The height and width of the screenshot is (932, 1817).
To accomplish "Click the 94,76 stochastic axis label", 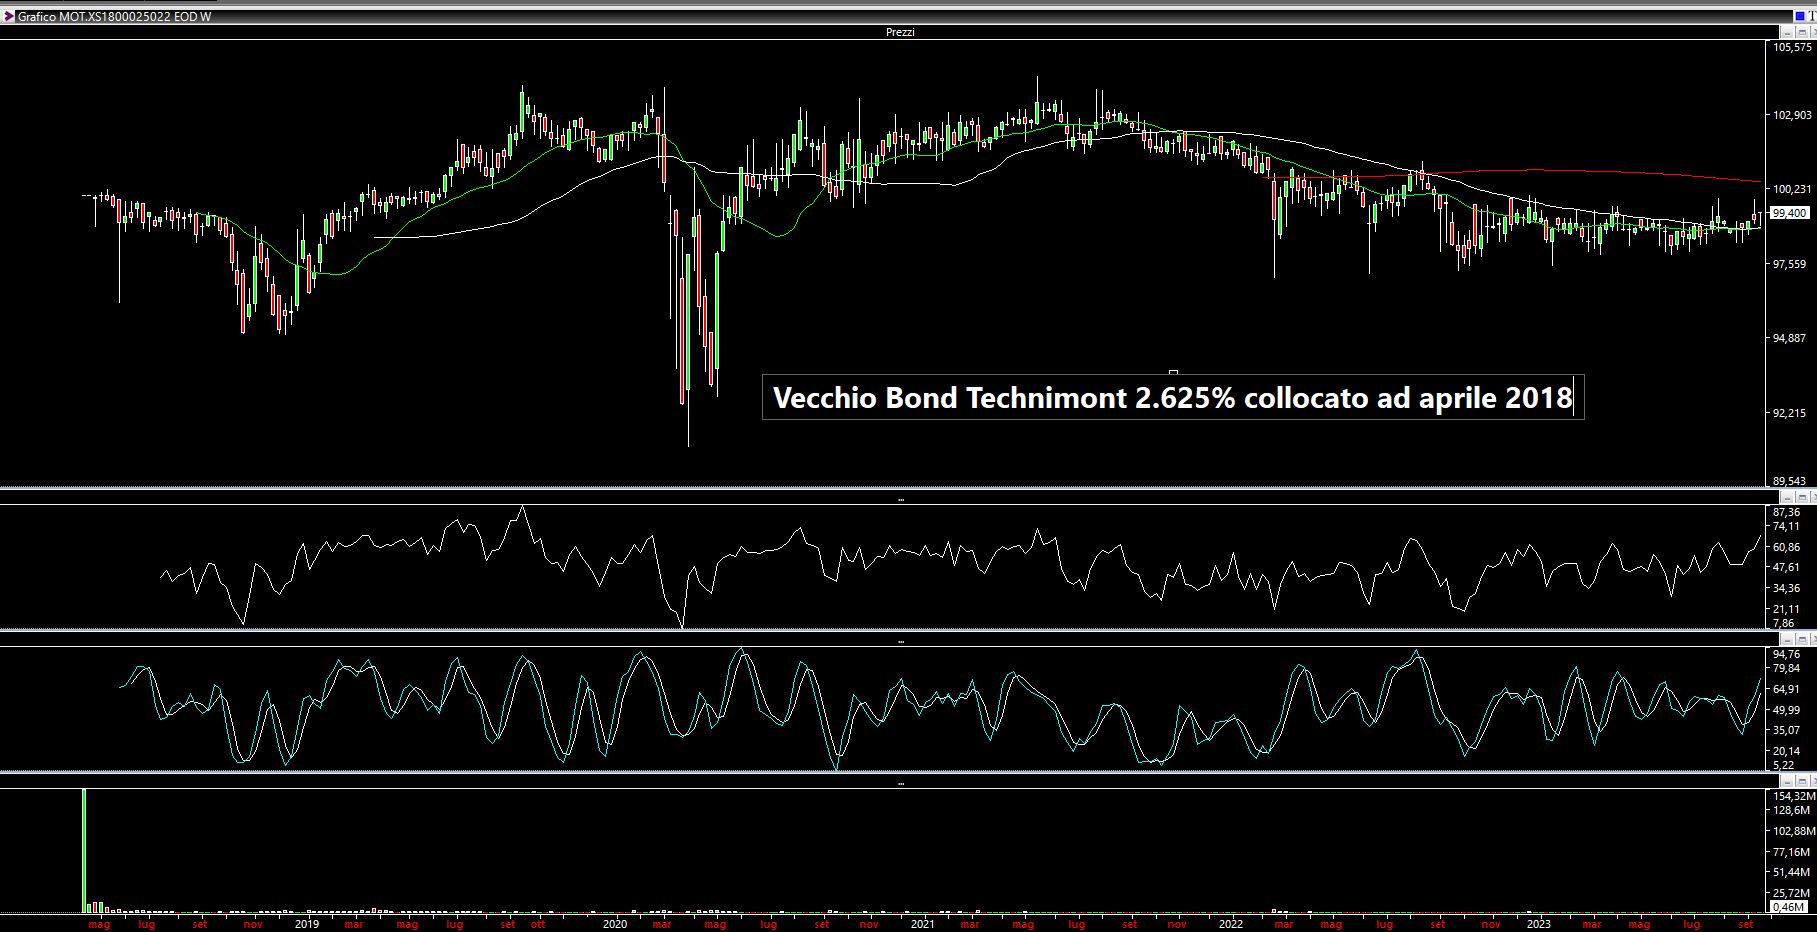I will pyautogui.click(x=1786, y=654).
